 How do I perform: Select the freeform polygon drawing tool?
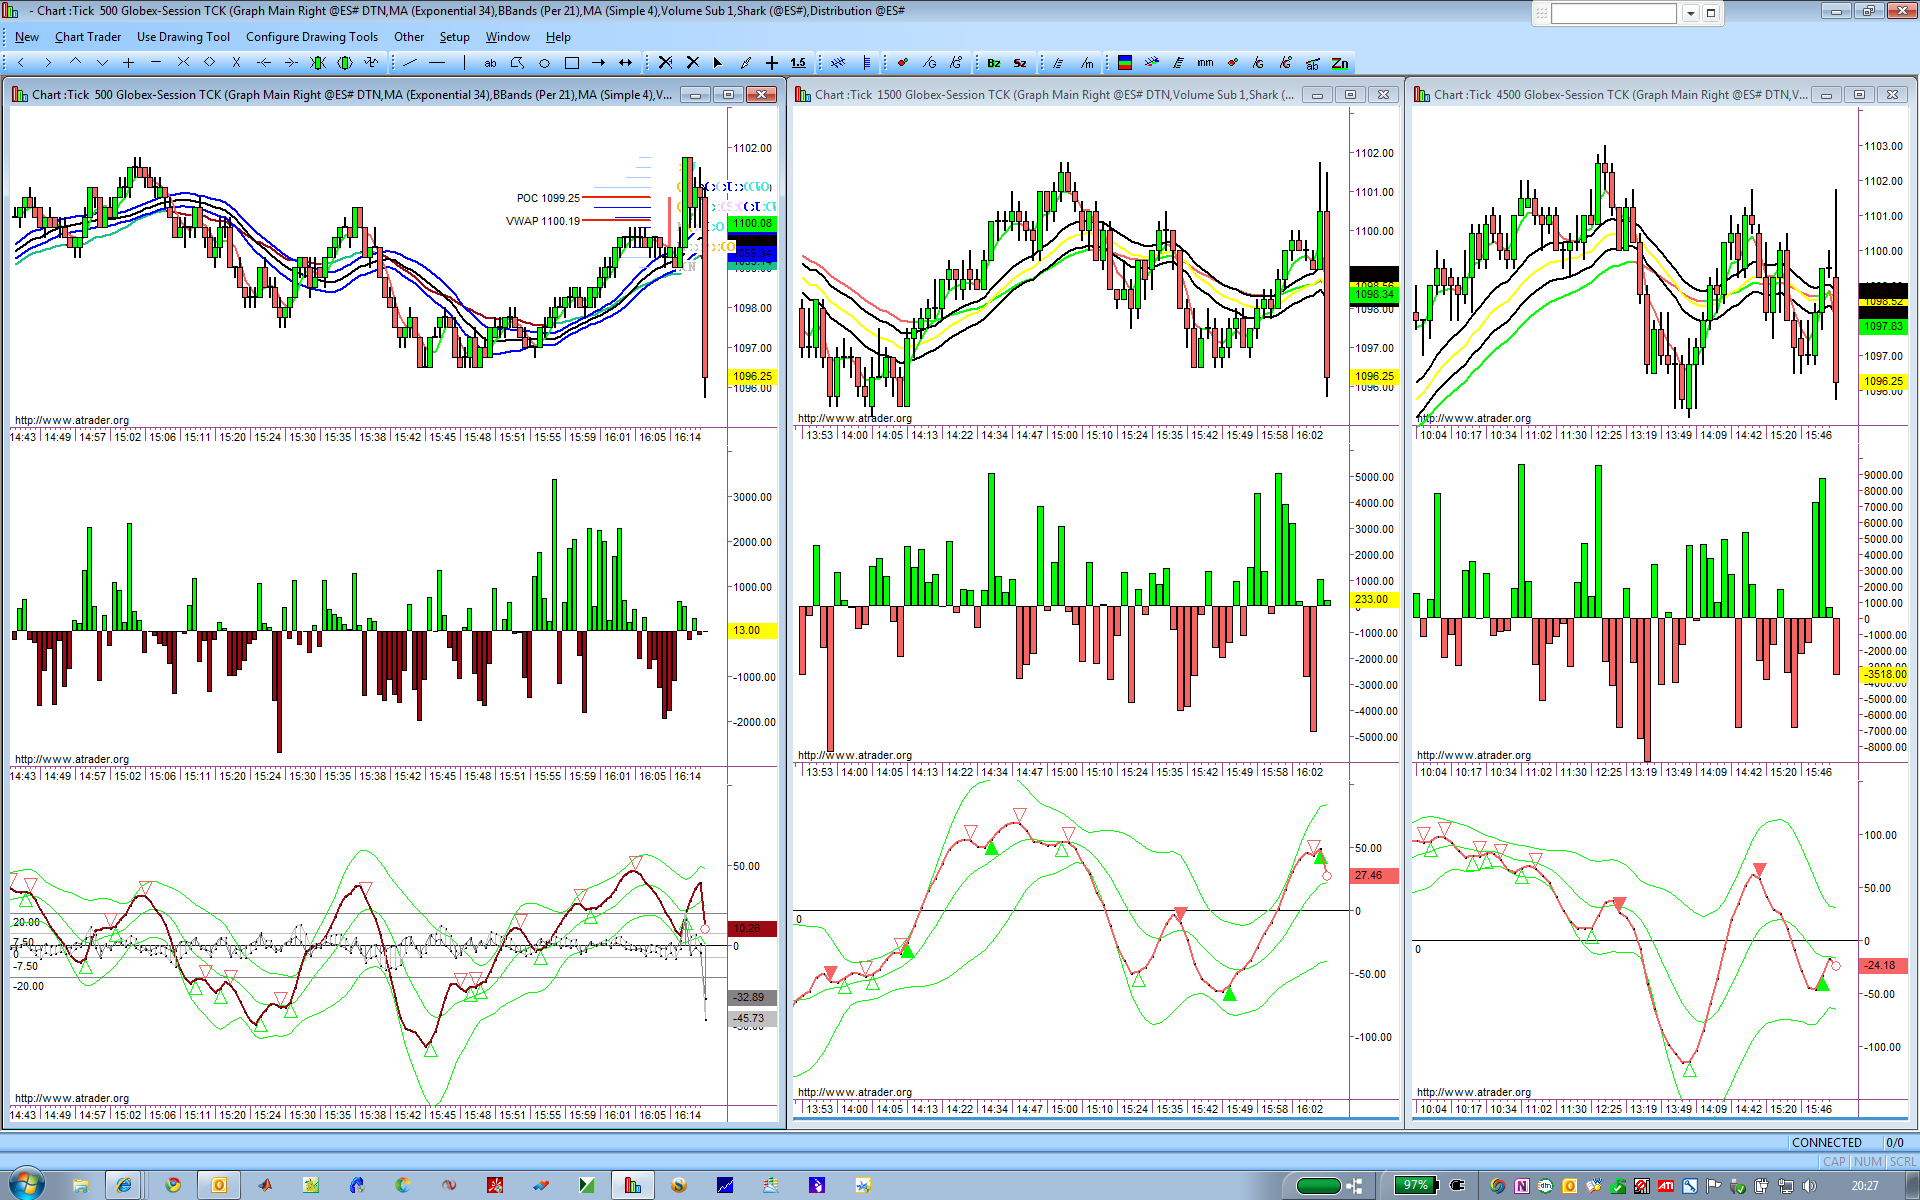tap(517, 63)
